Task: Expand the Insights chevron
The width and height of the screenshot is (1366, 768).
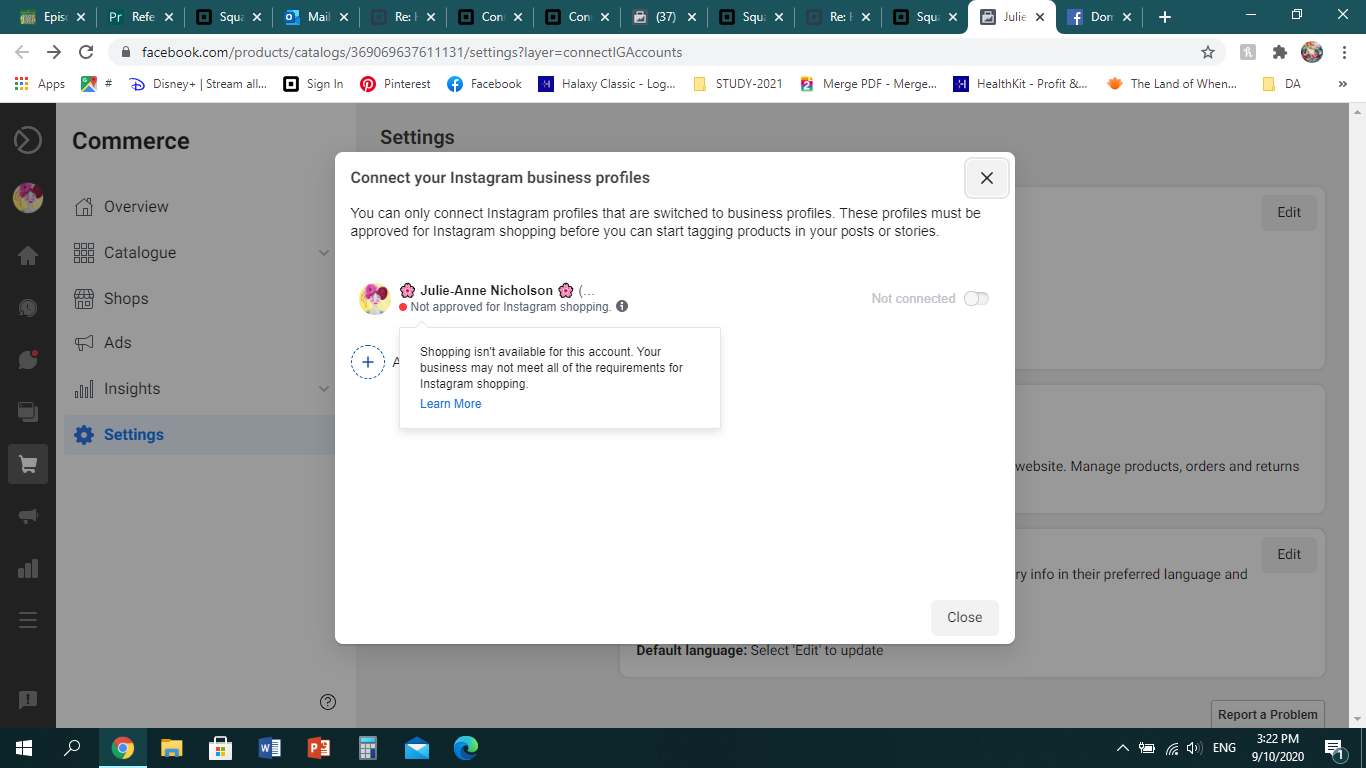Action: point(324,389)
